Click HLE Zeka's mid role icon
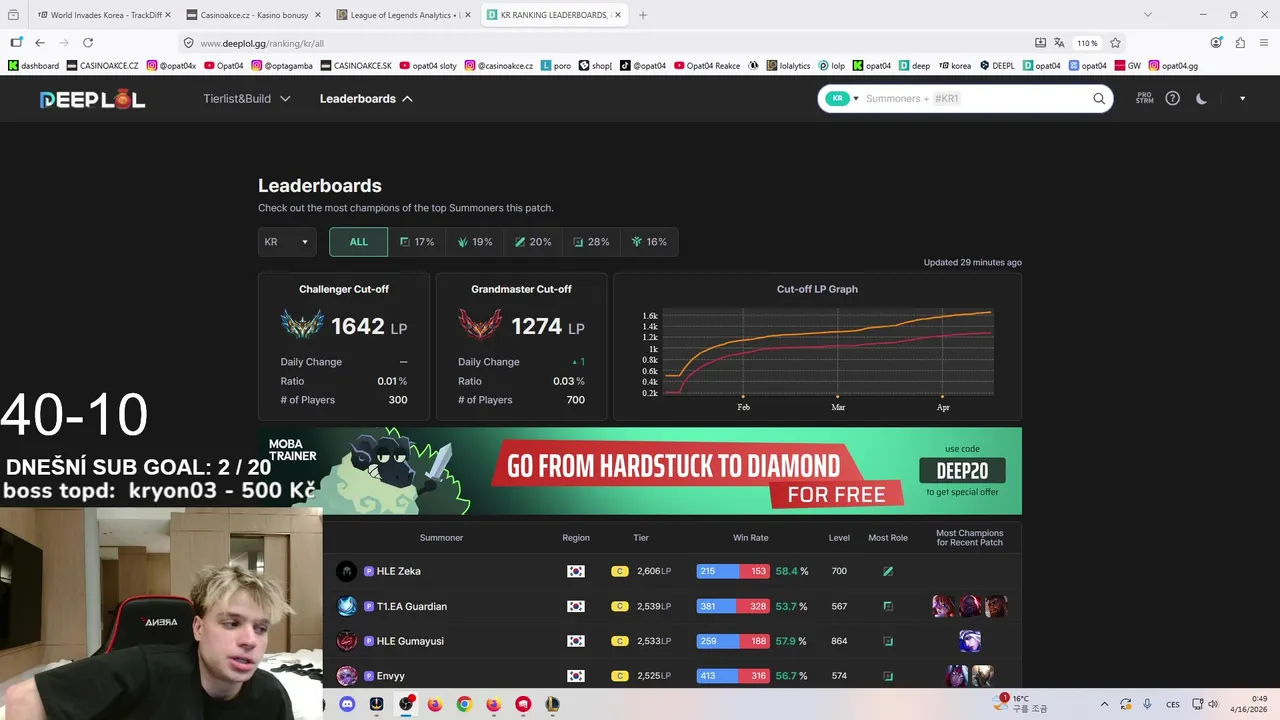 (888, 571)
